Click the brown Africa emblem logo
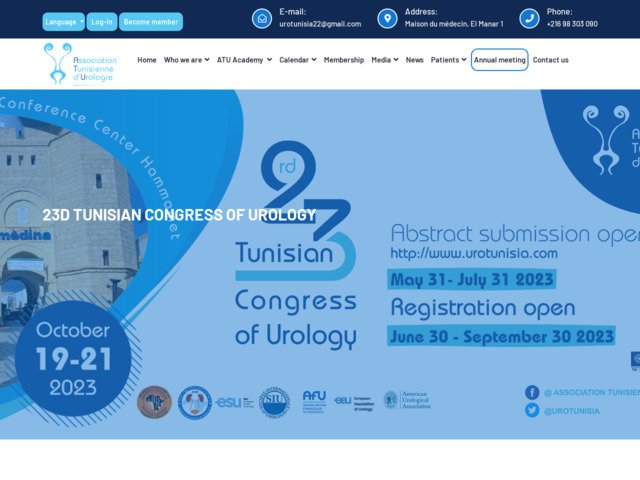The height and width of the screenshot is (480, 640). [x=154, y=402]
